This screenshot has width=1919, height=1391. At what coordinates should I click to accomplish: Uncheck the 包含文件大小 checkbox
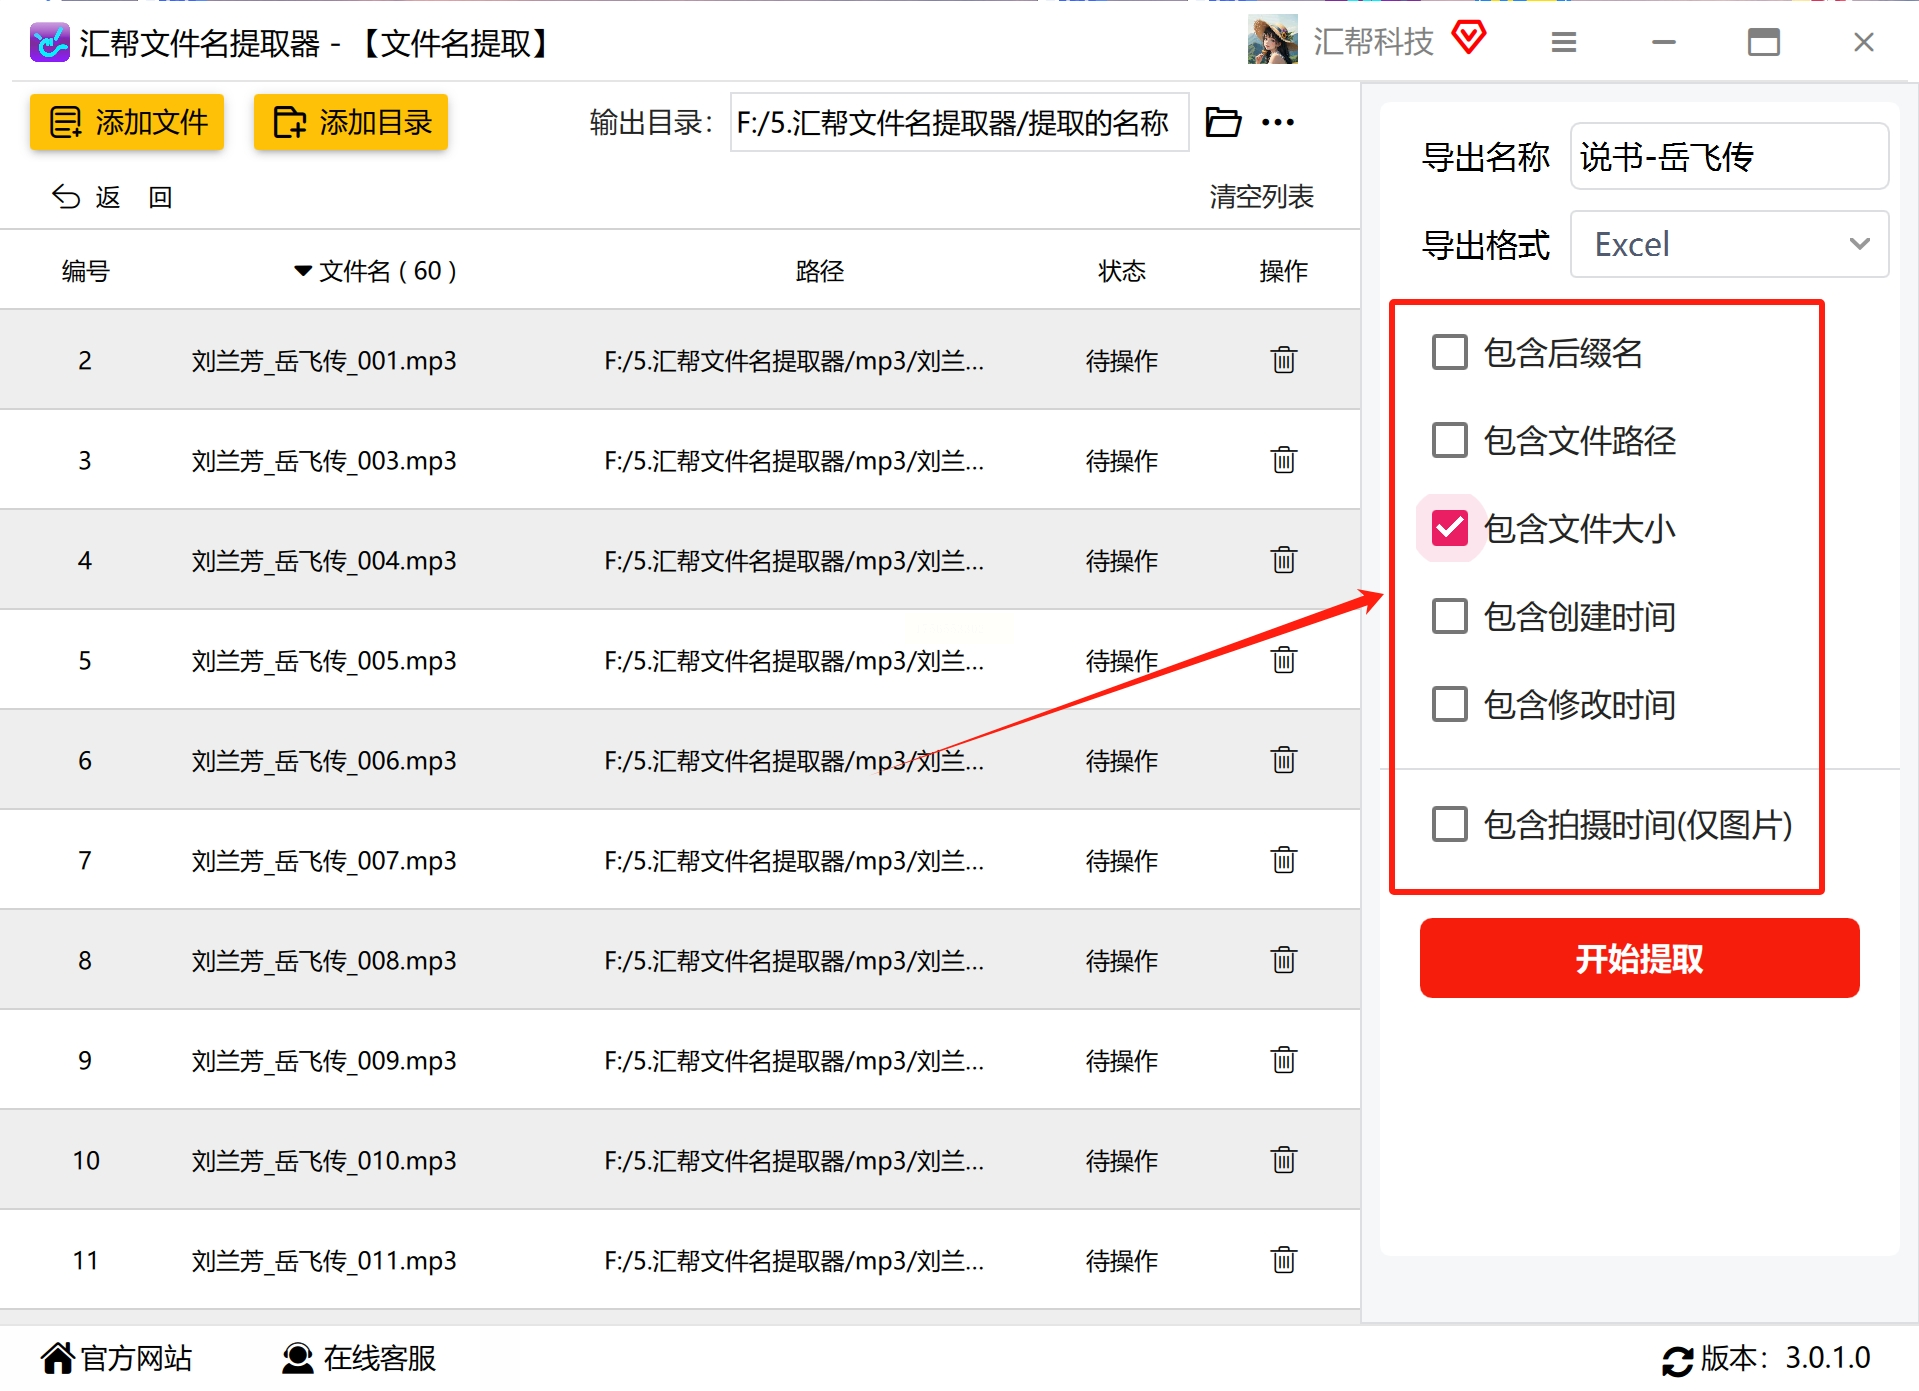click(x=1449, y=528)
